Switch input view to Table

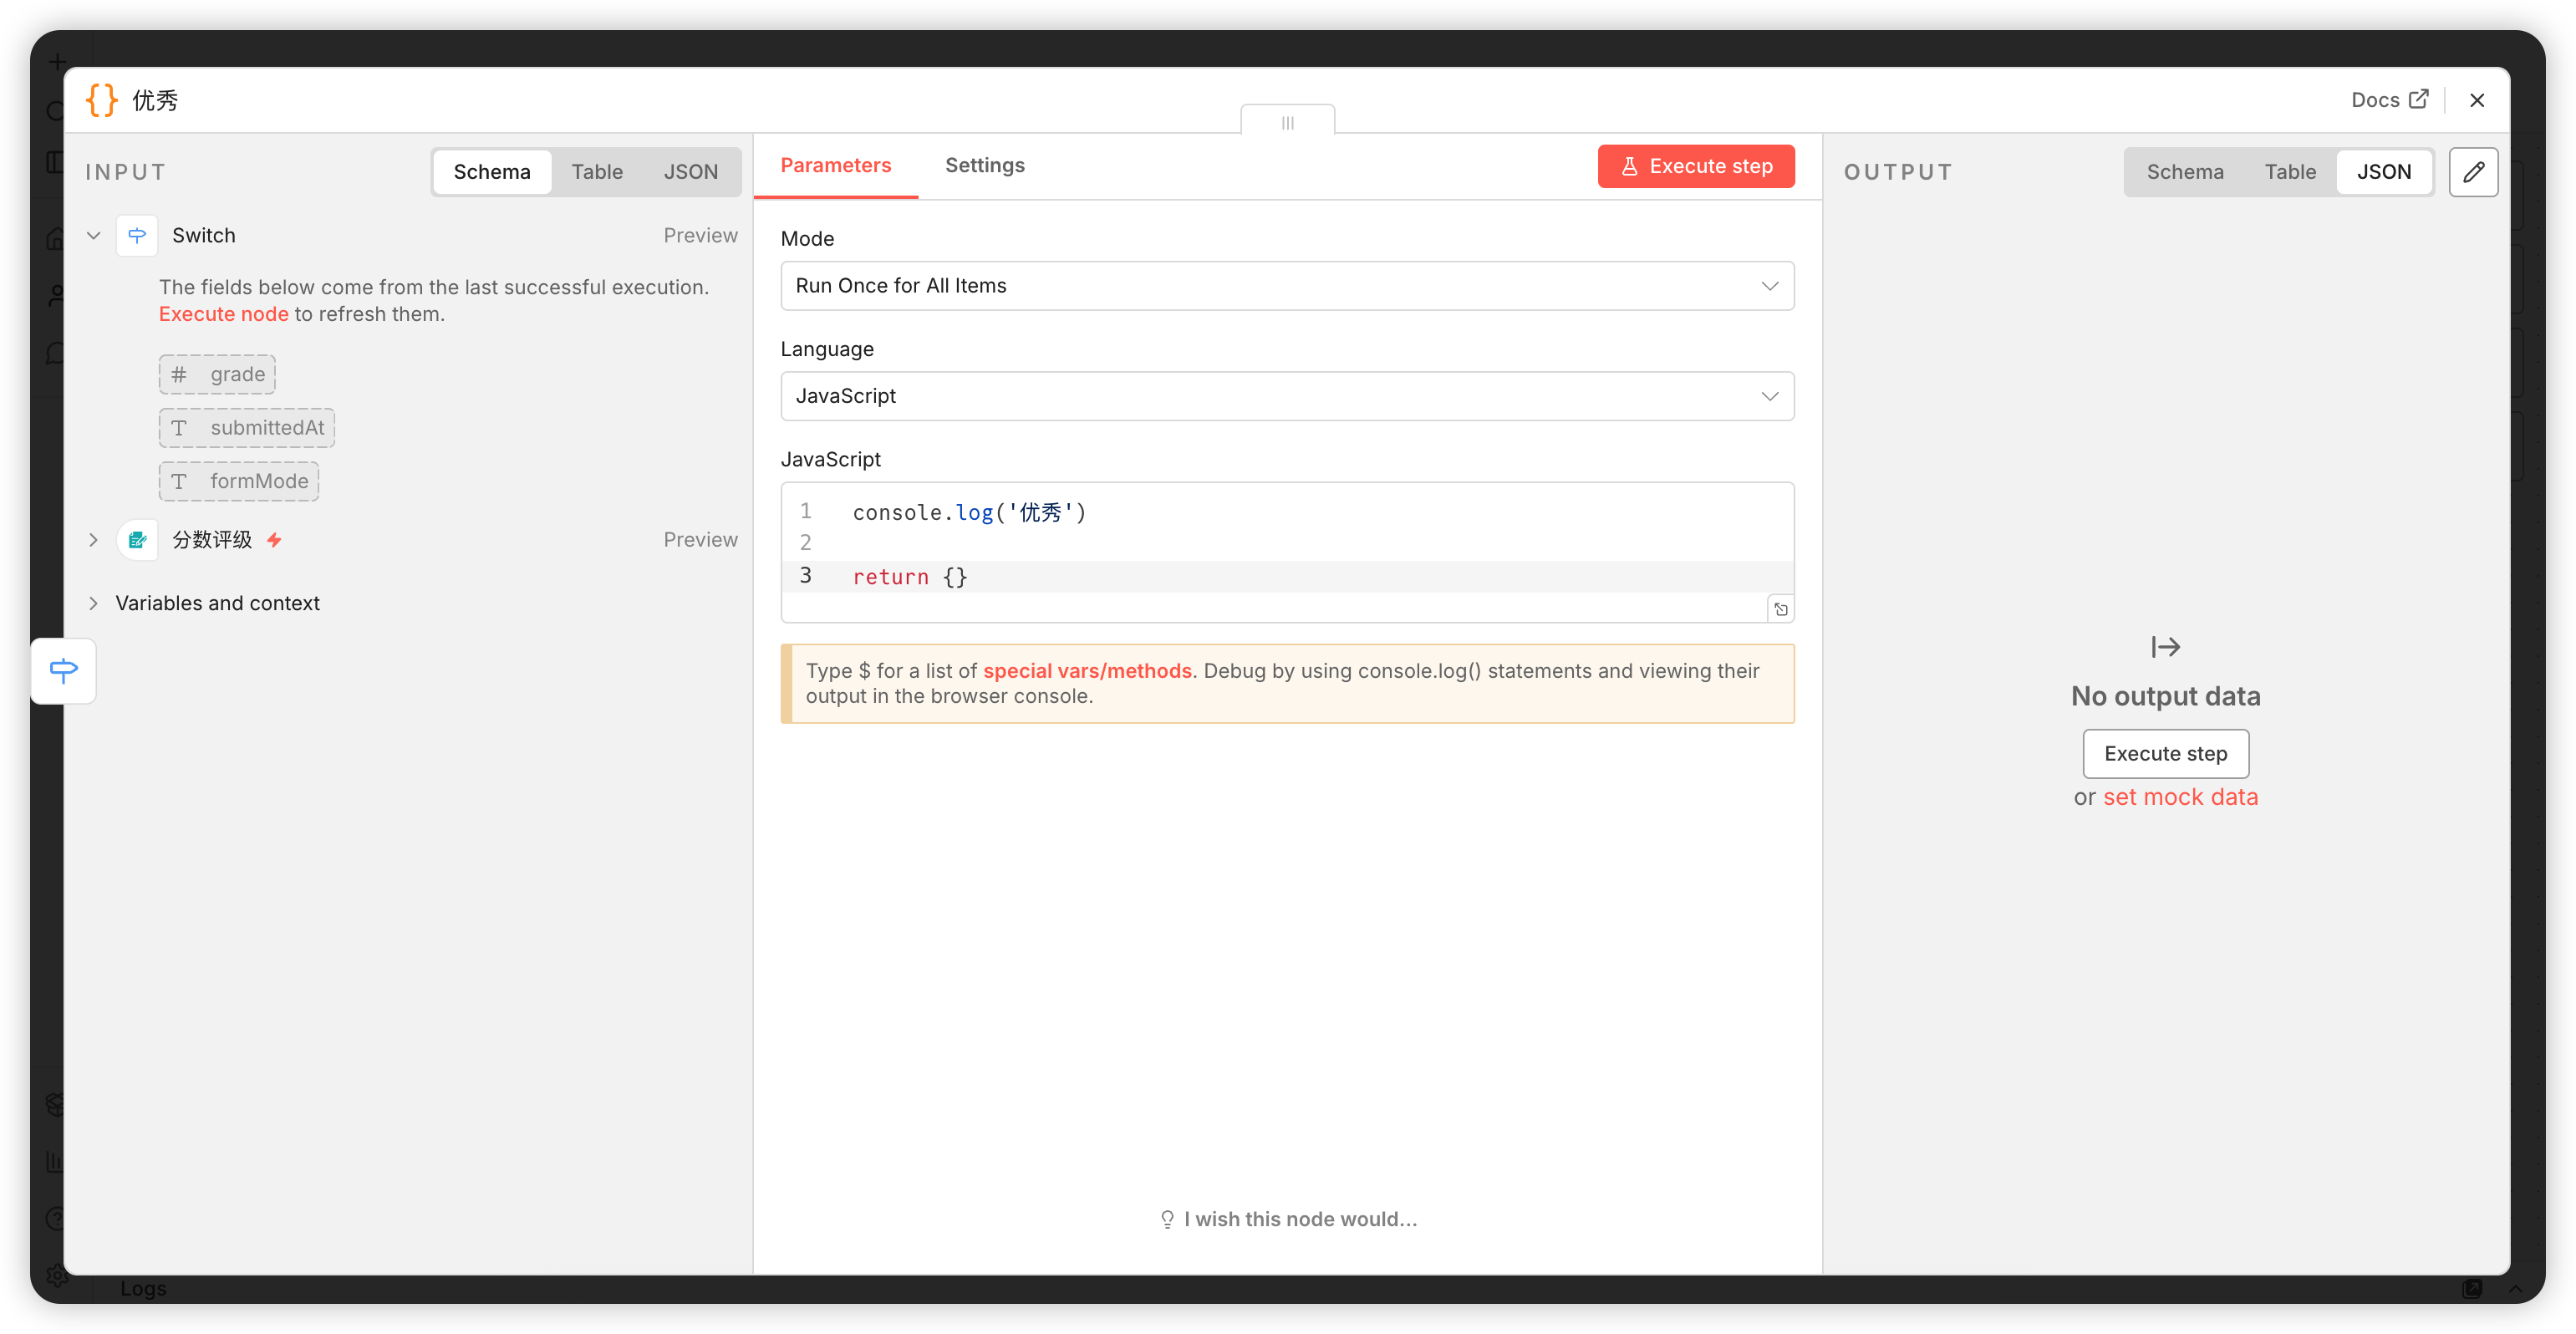pos(597,172)
